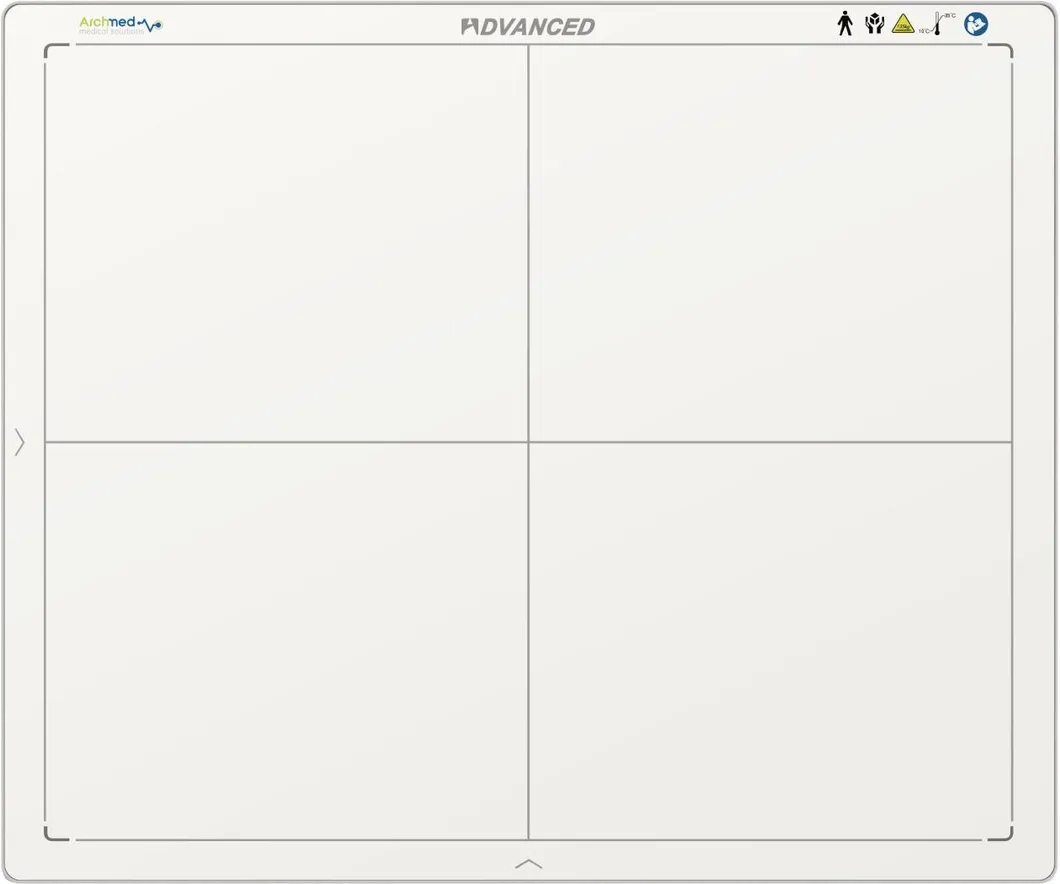Select the handle-with-care hands and box icon
The height and width of the screenshot is (884, 1060).
(x=875, y=24)
